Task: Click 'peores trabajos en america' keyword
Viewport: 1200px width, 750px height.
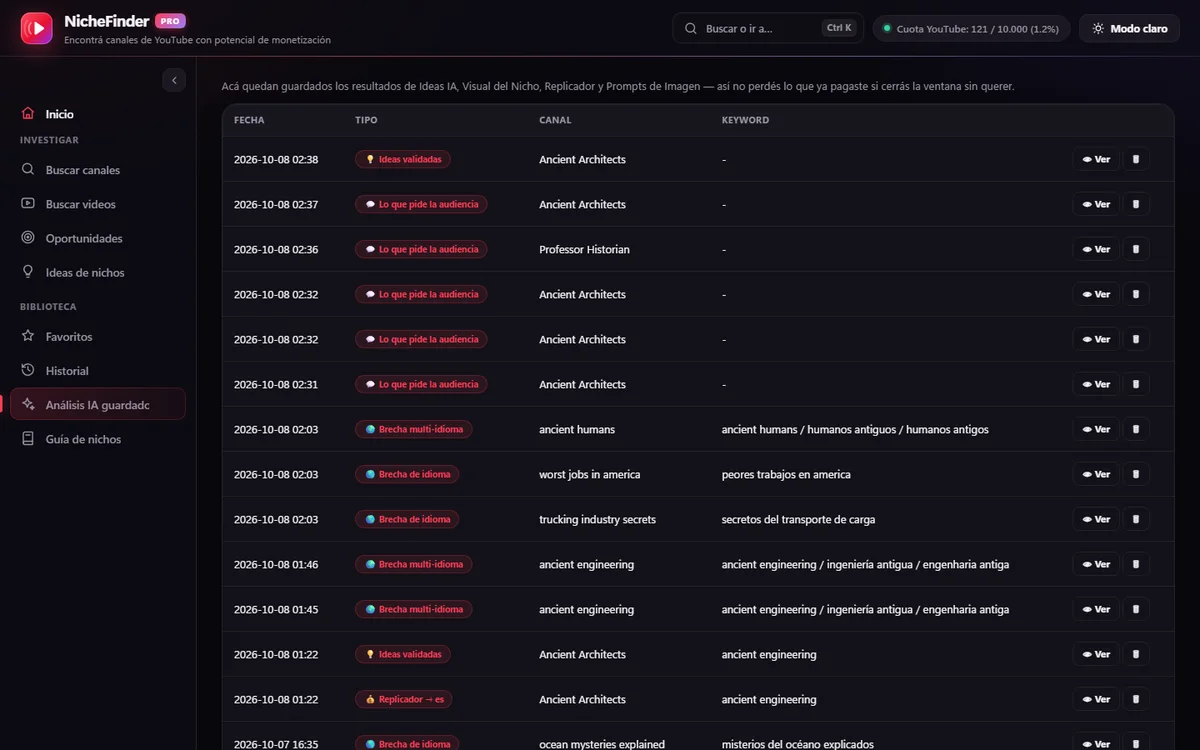Action: click(x=786, y=474)
